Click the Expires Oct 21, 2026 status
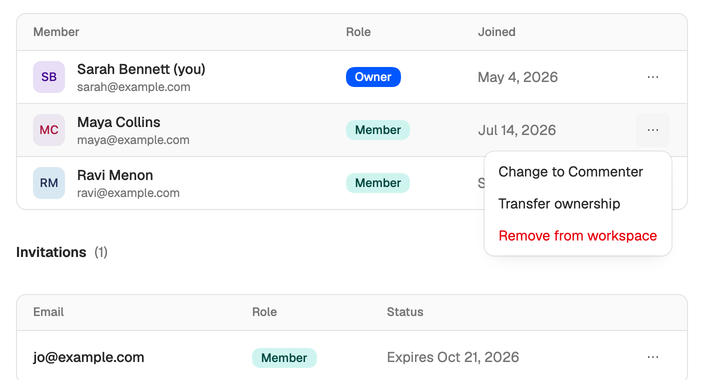704x380 pixels. point(453,357)
